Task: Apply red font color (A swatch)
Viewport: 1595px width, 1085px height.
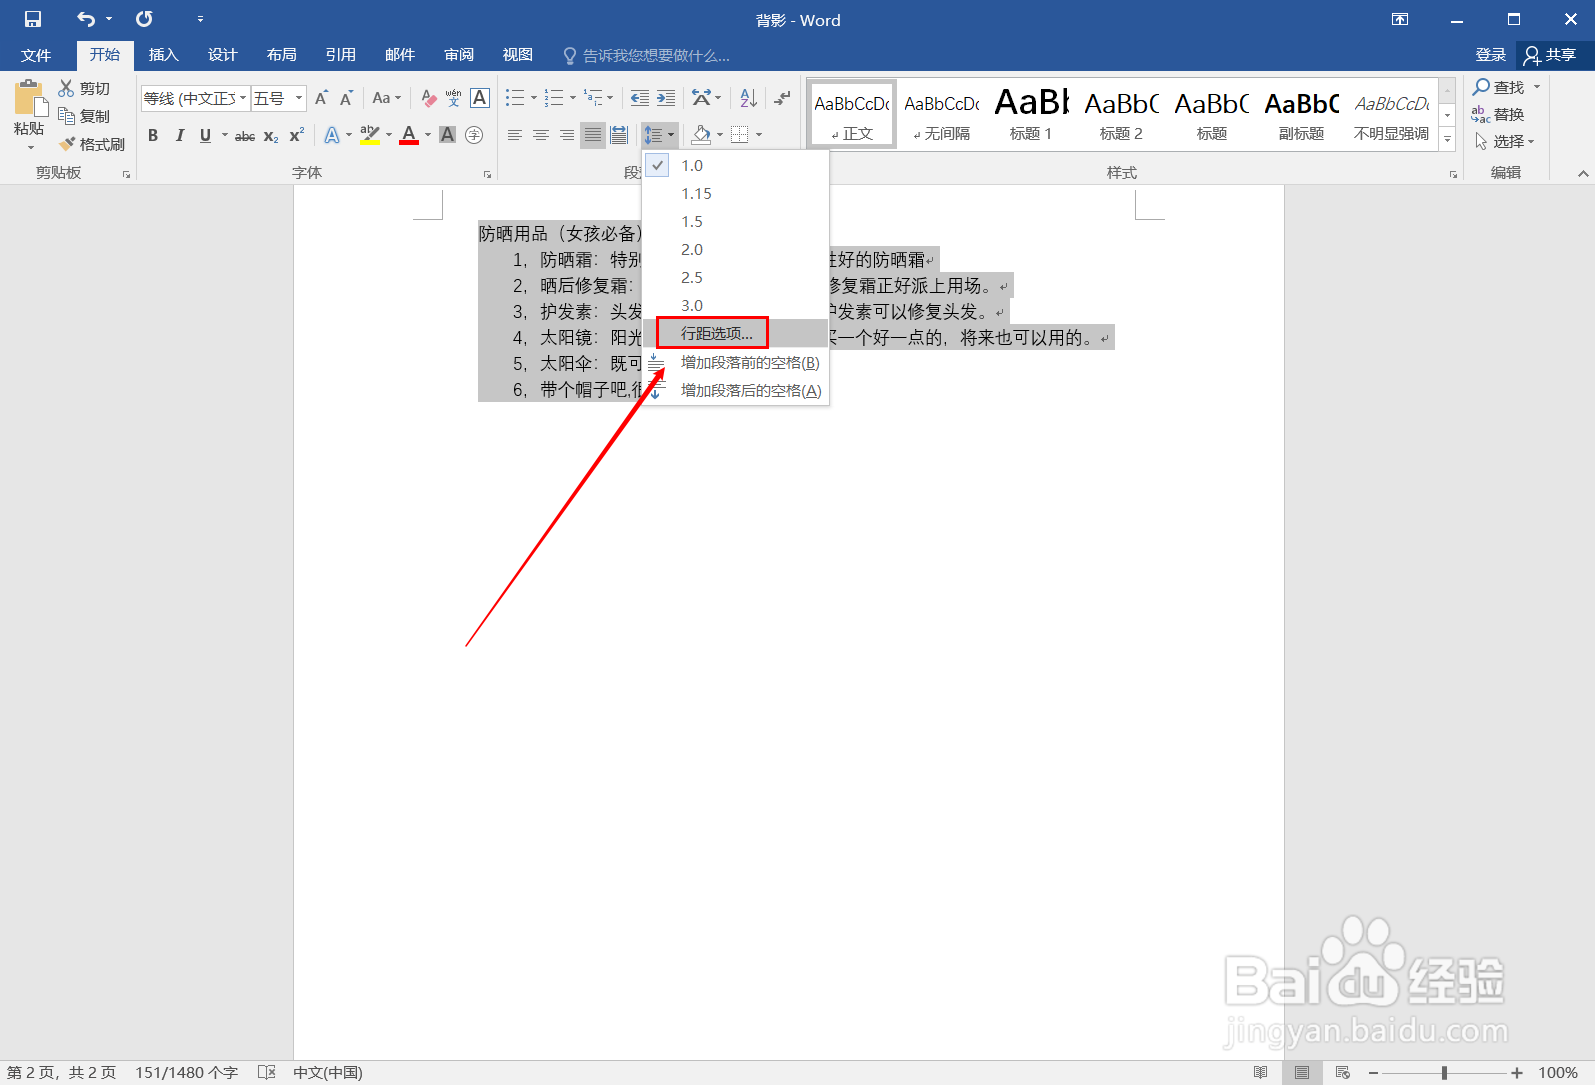Action: [408, 135]
